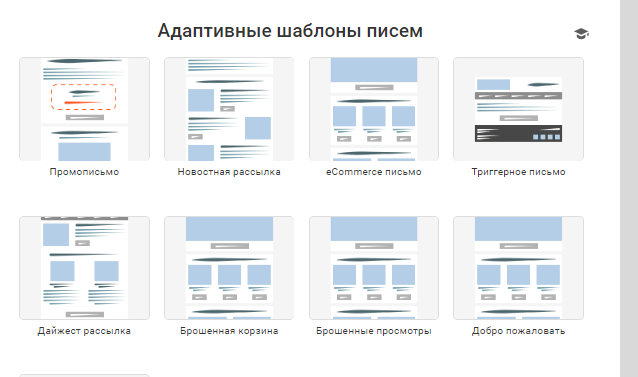Click the Промописьмо label text
This screenshot has width=638, height=377.
click(84, 172)
